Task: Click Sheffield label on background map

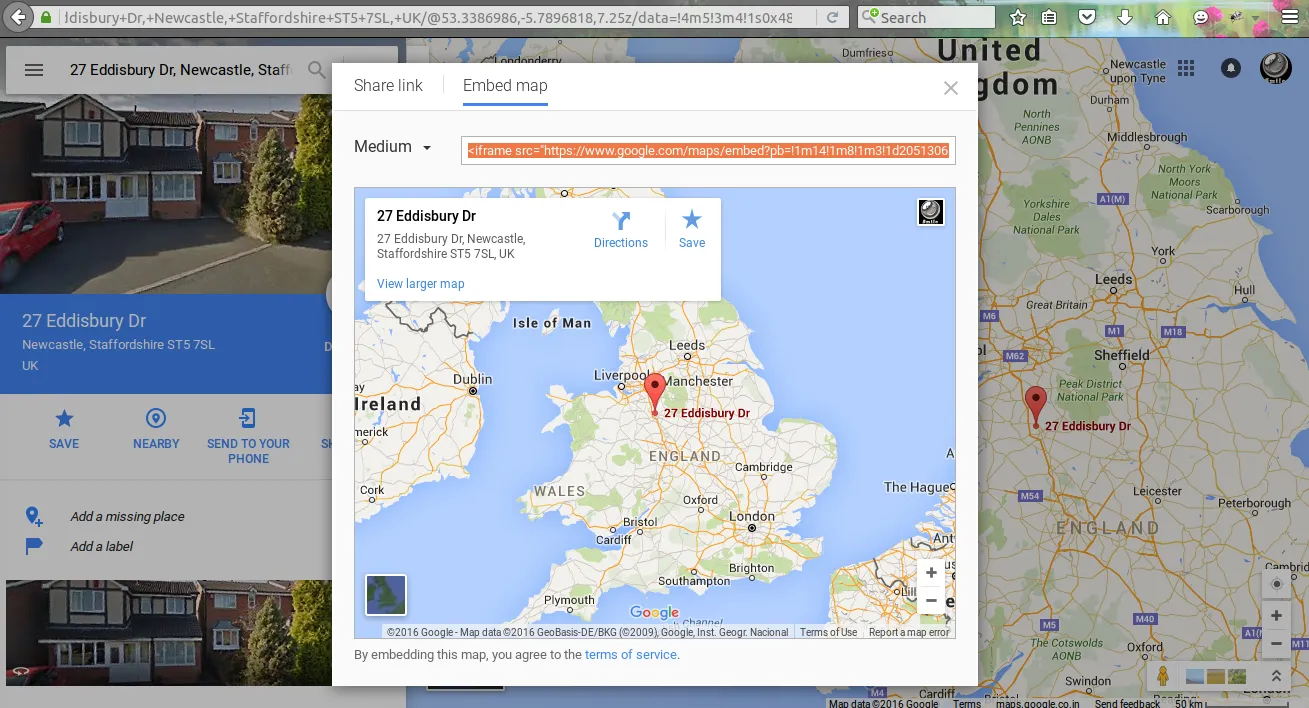Action: tap(1122, 355)
